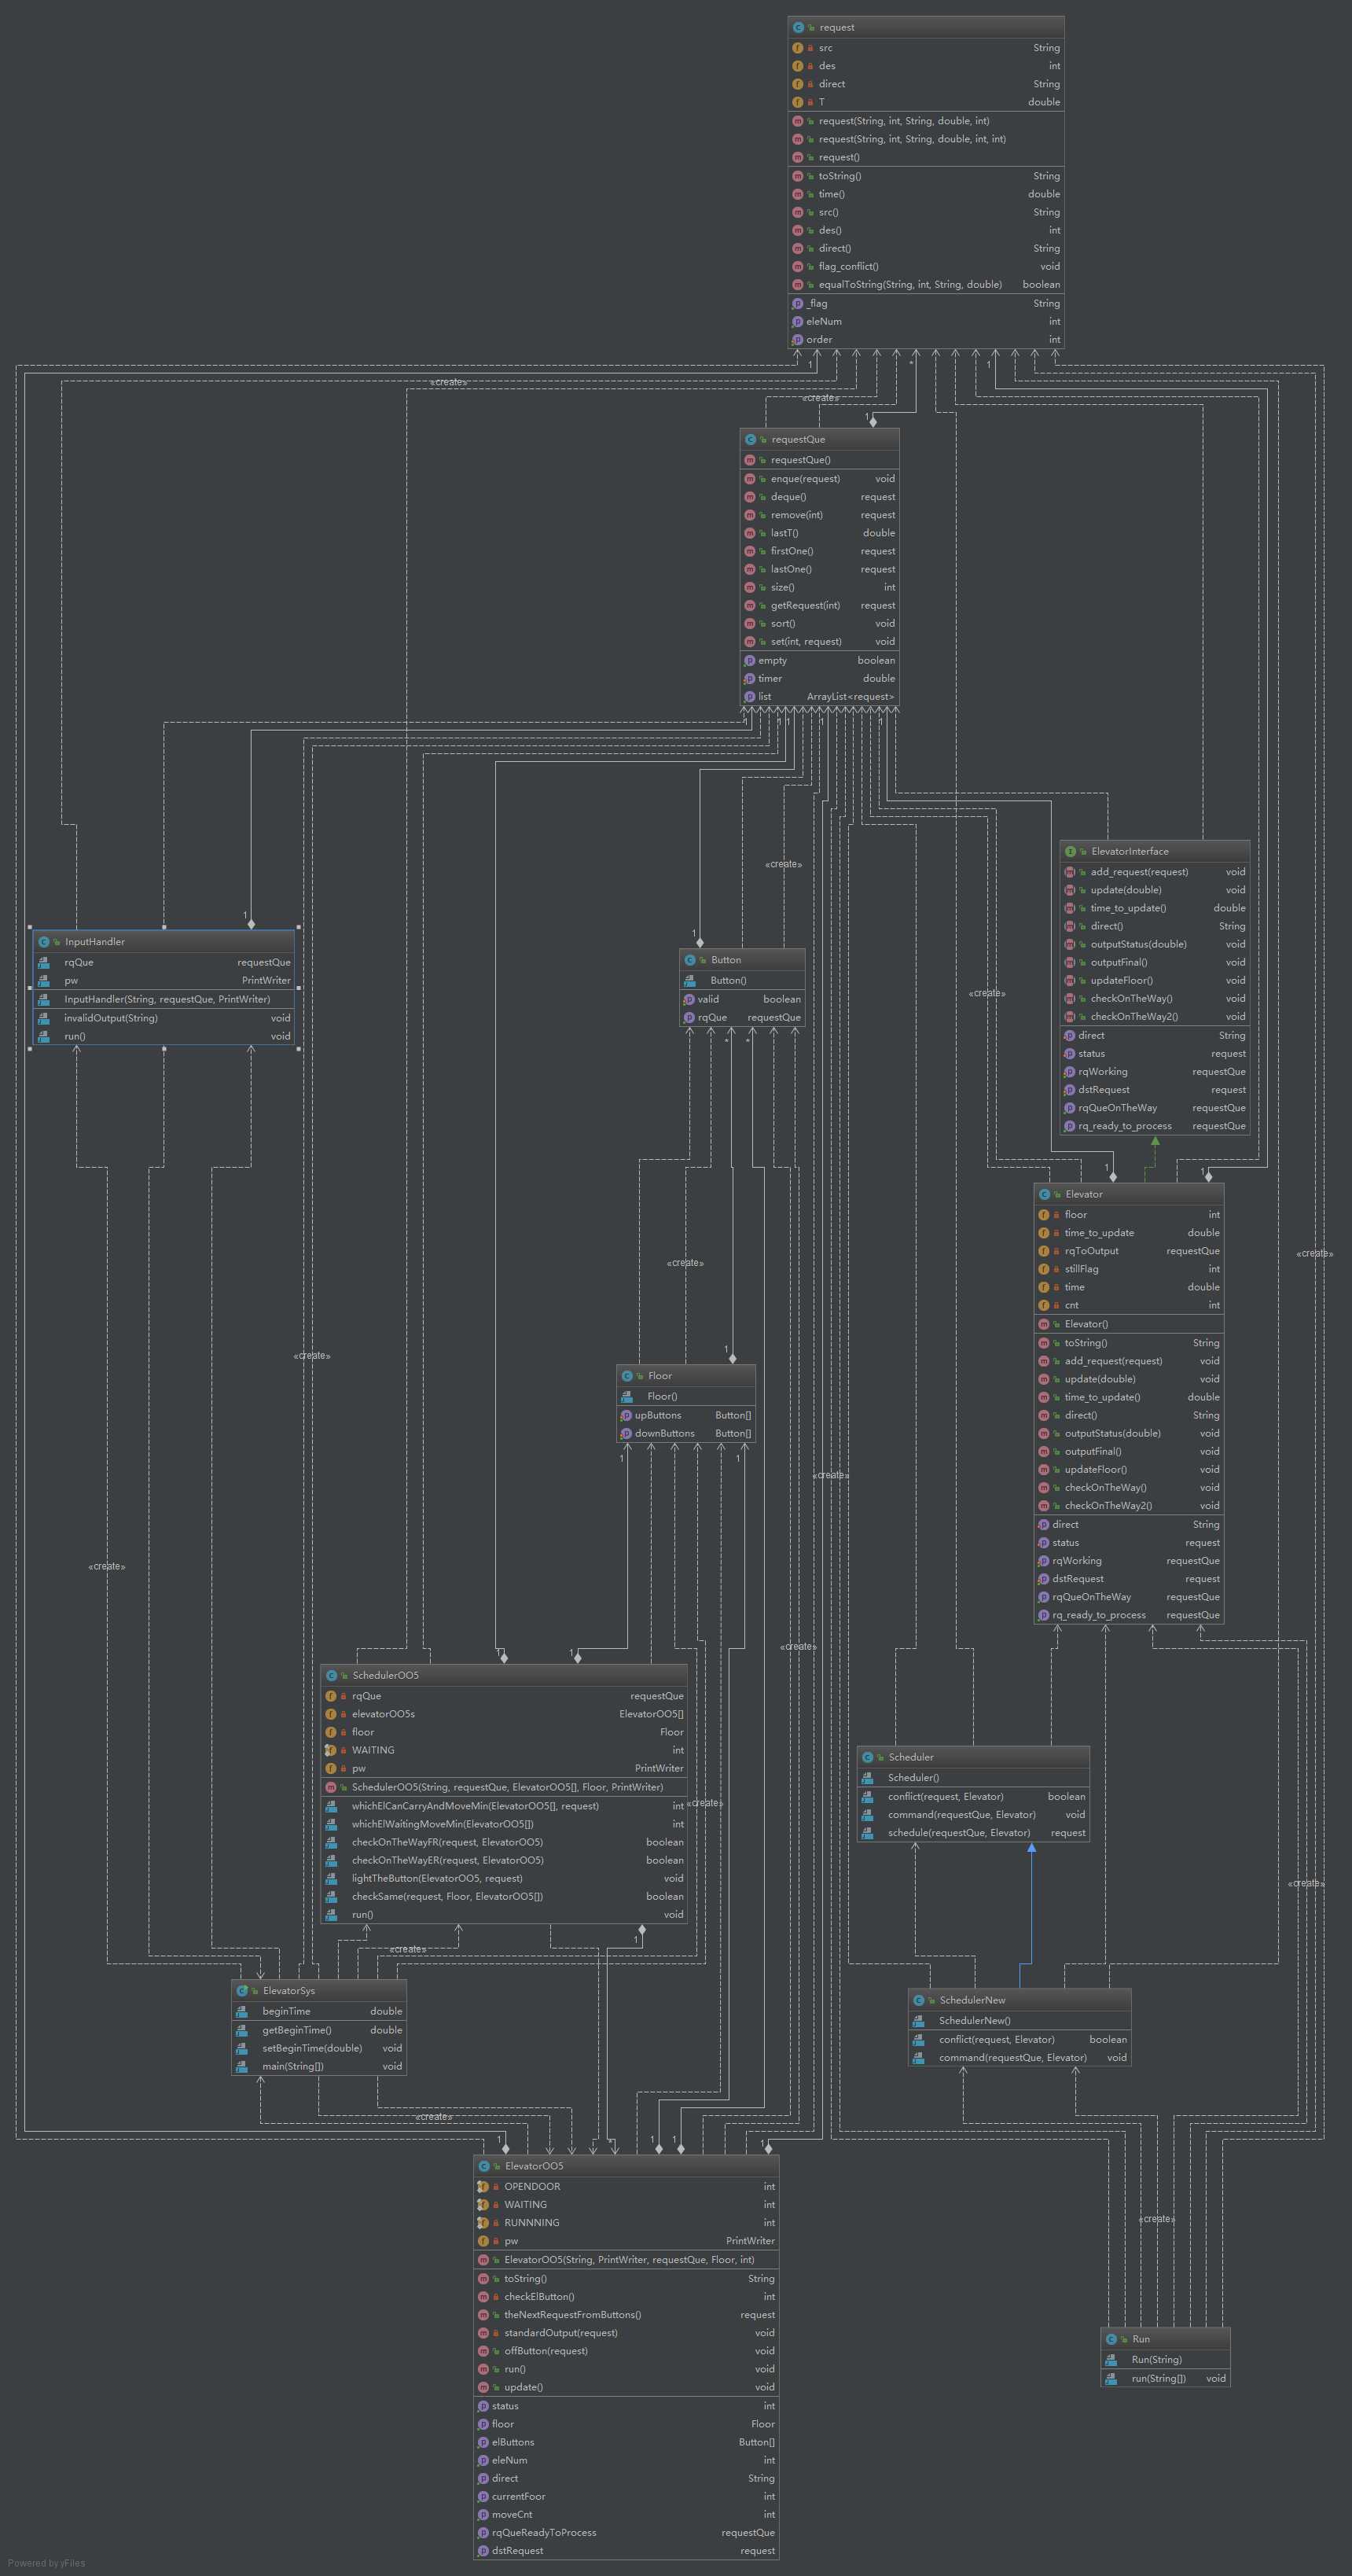Select the 'downButtons' property in Floor

686,1434
